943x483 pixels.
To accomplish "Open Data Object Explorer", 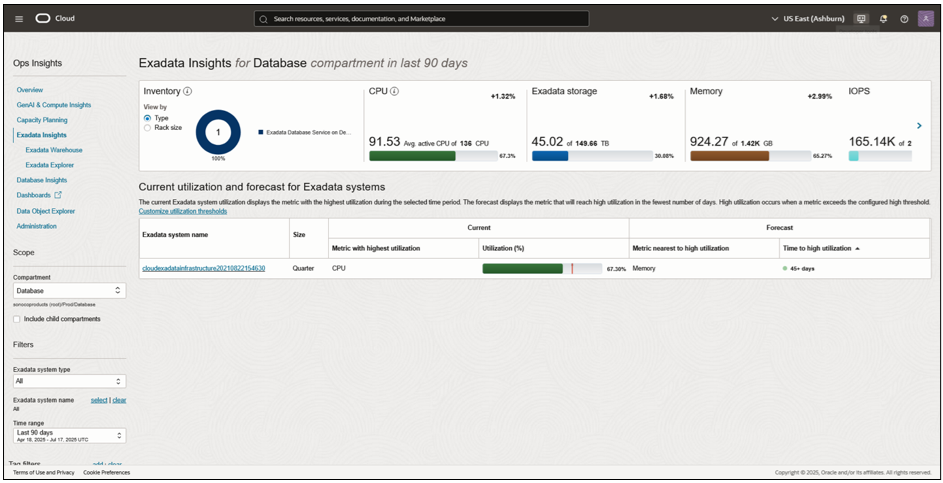I will 45,211.
